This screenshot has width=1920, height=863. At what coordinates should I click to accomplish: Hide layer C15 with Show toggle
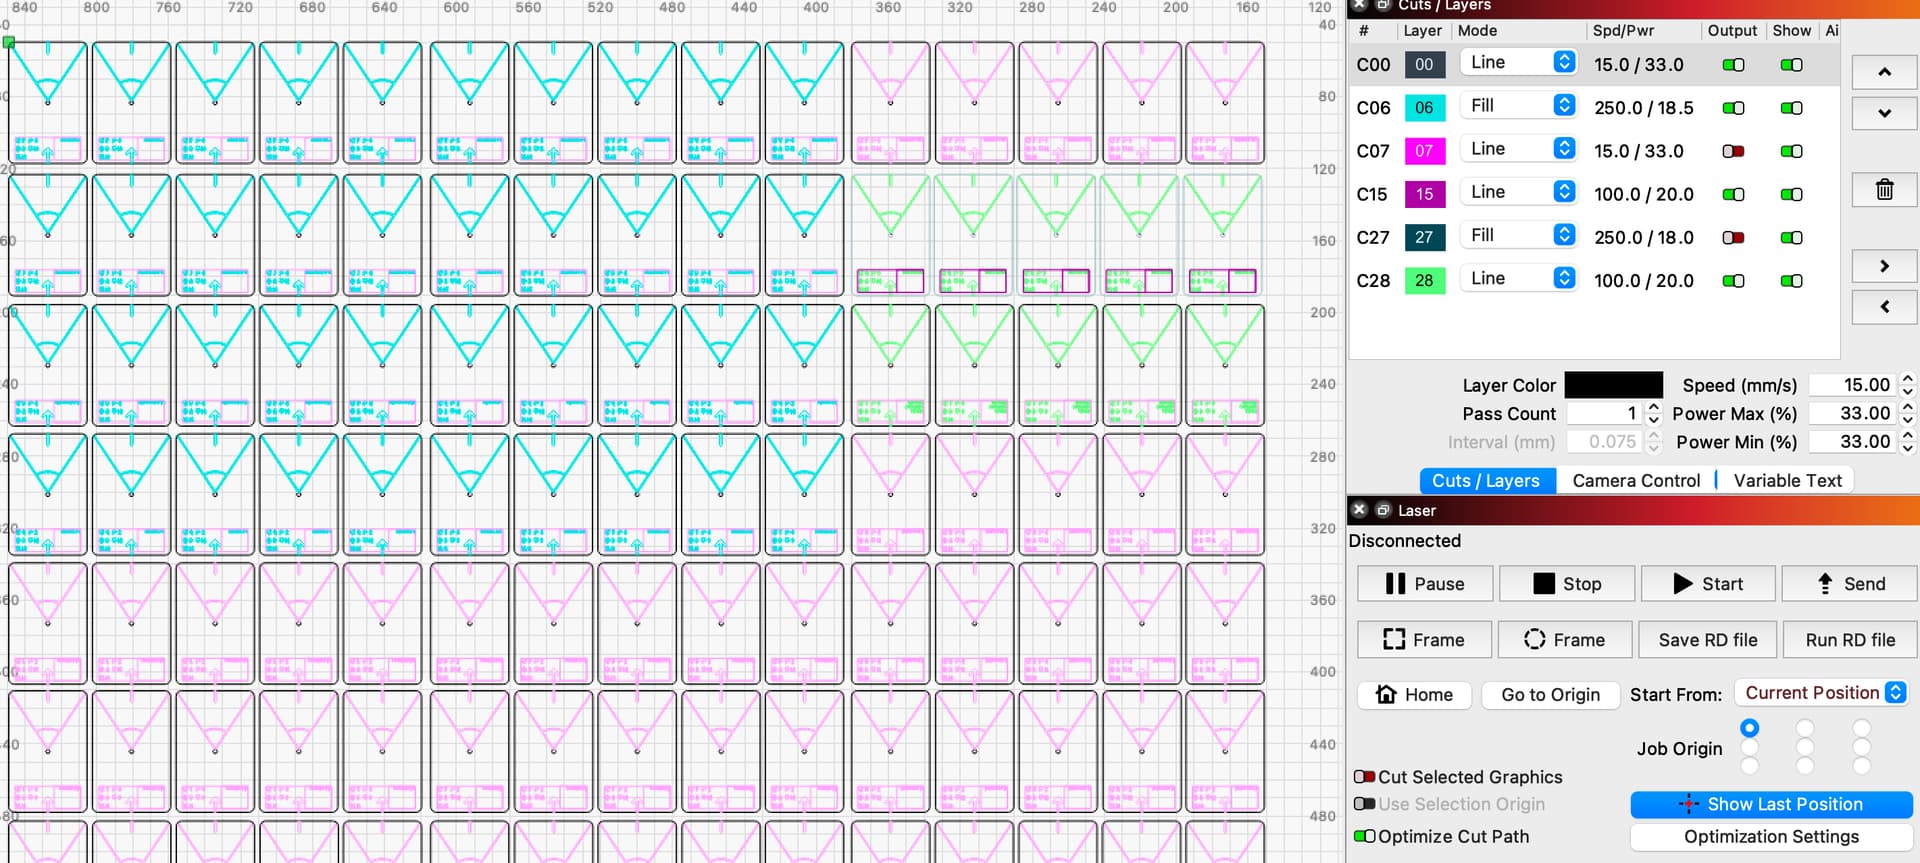coord(1791,194)
